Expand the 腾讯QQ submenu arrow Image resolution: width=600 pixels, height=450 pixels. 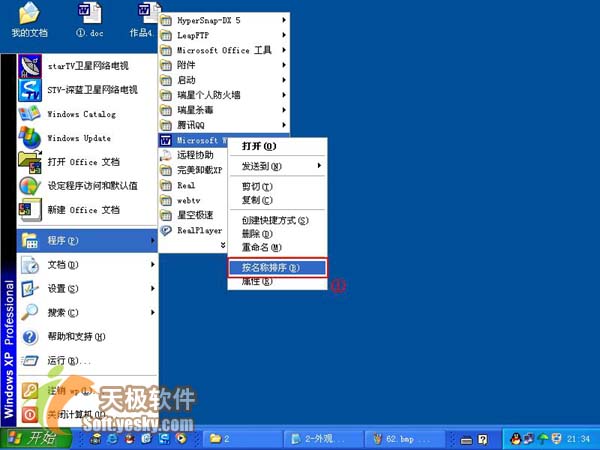284,125
